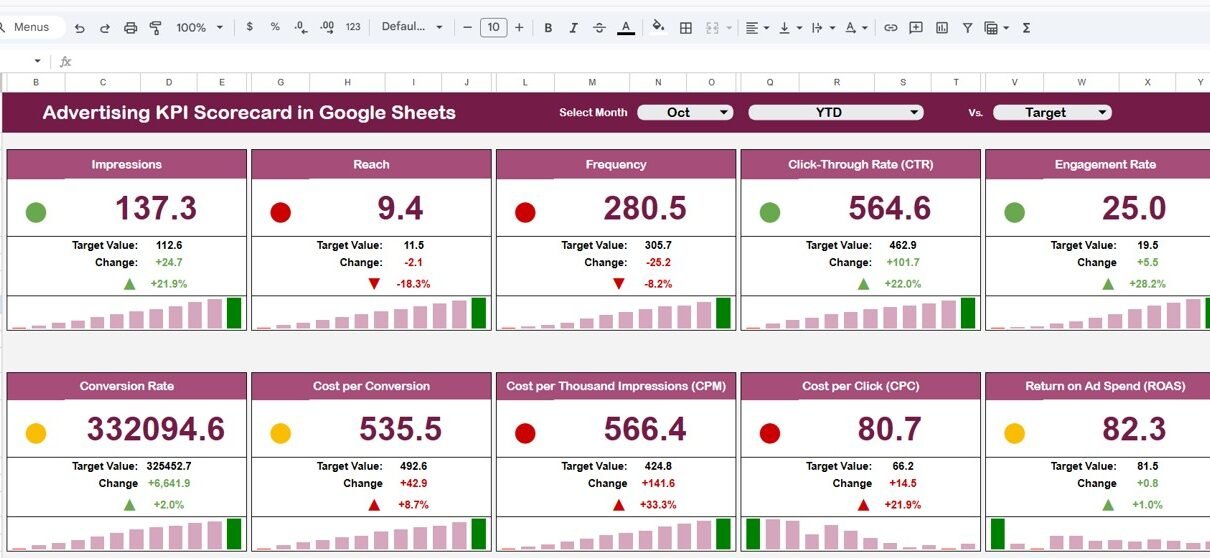Select the Paint format roller
This screenshot has height=558, width=1210.
pyautogui.click(x=155, y=28)
